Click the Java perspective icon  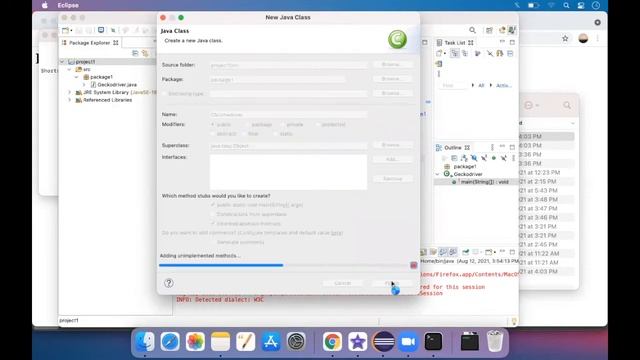pos(512,30)
